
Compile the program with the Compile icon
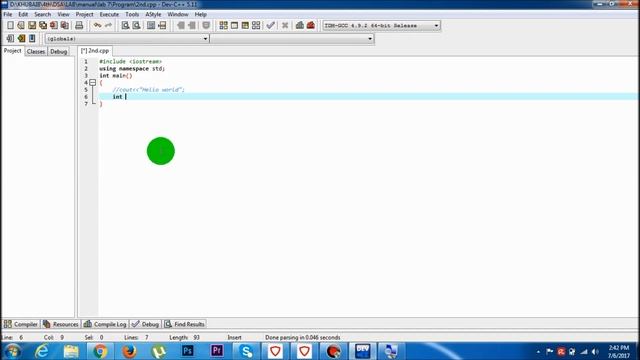(x=223, y=25)
